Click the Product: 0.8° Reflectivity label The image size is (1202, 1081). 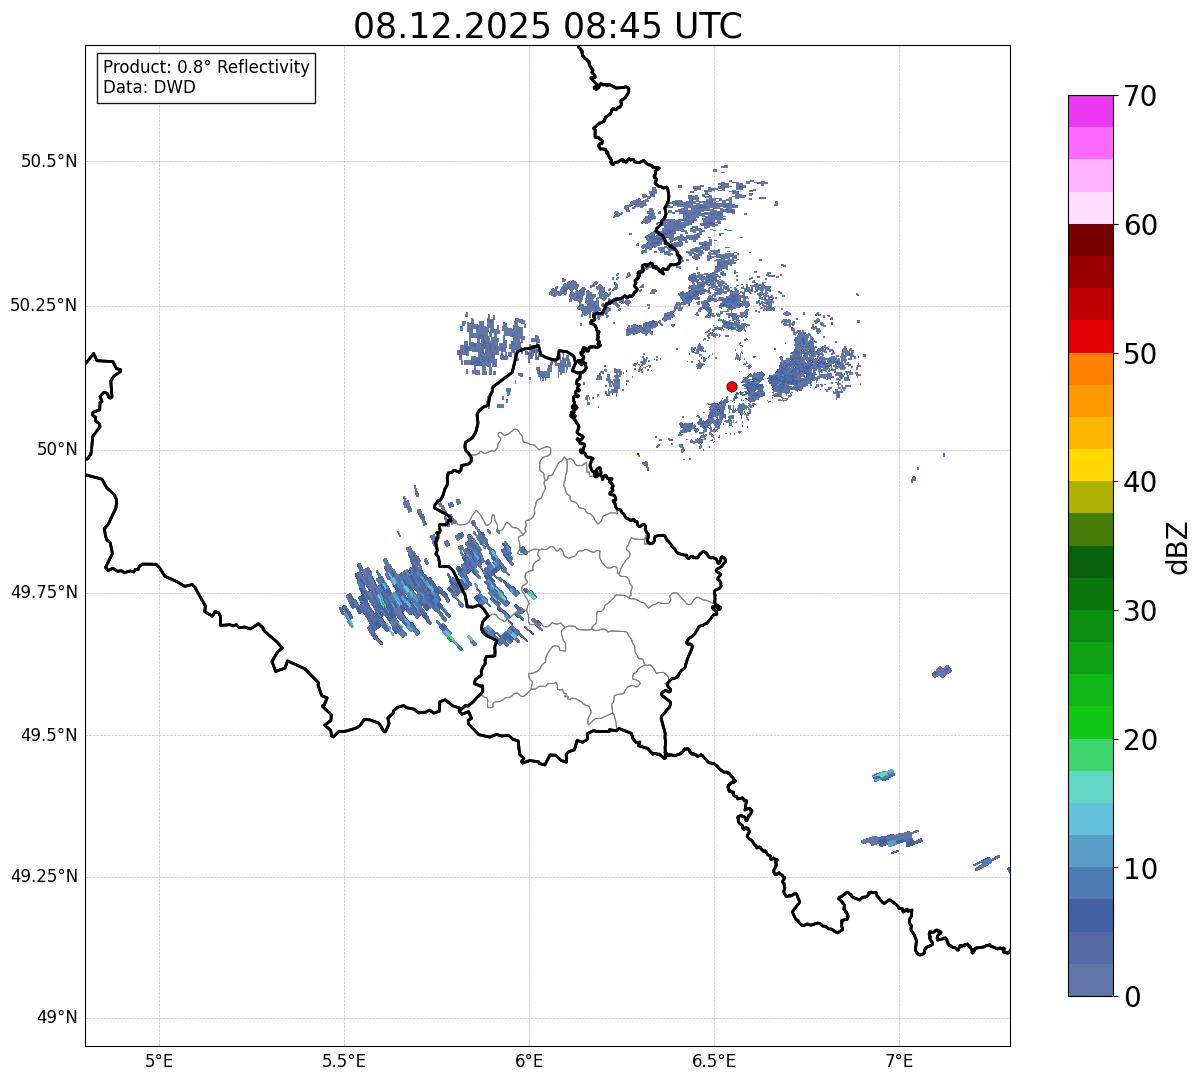[x=207, y=68]
